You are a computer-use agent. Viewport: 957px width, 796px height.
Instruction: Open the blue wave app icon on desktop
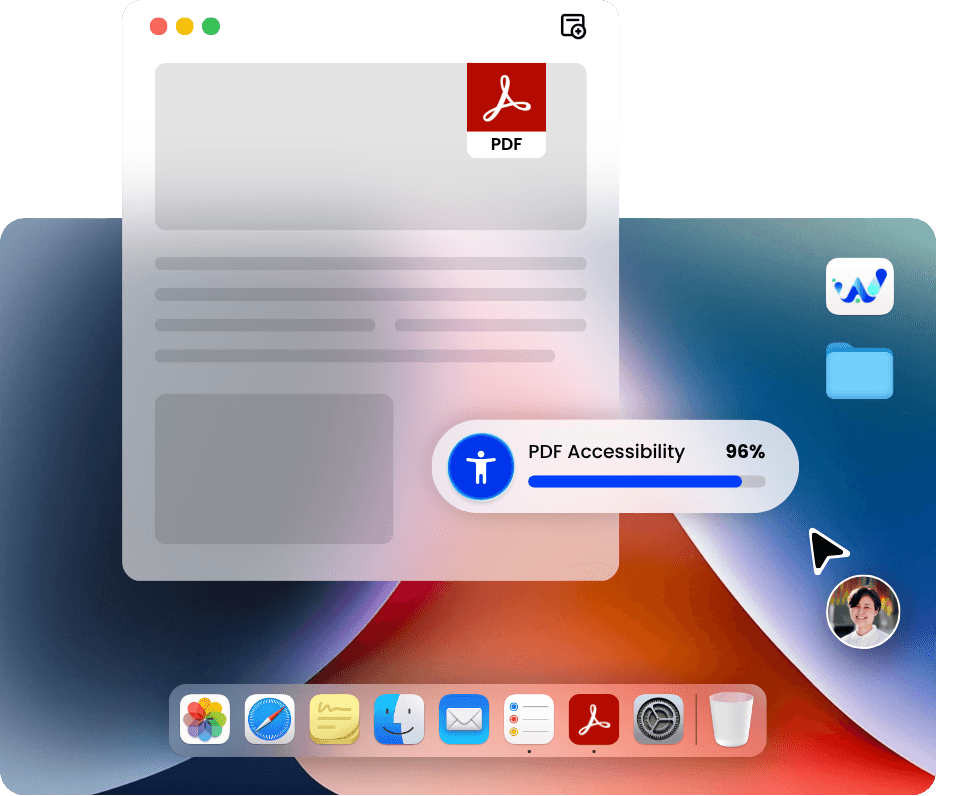(x=860, y=286)
